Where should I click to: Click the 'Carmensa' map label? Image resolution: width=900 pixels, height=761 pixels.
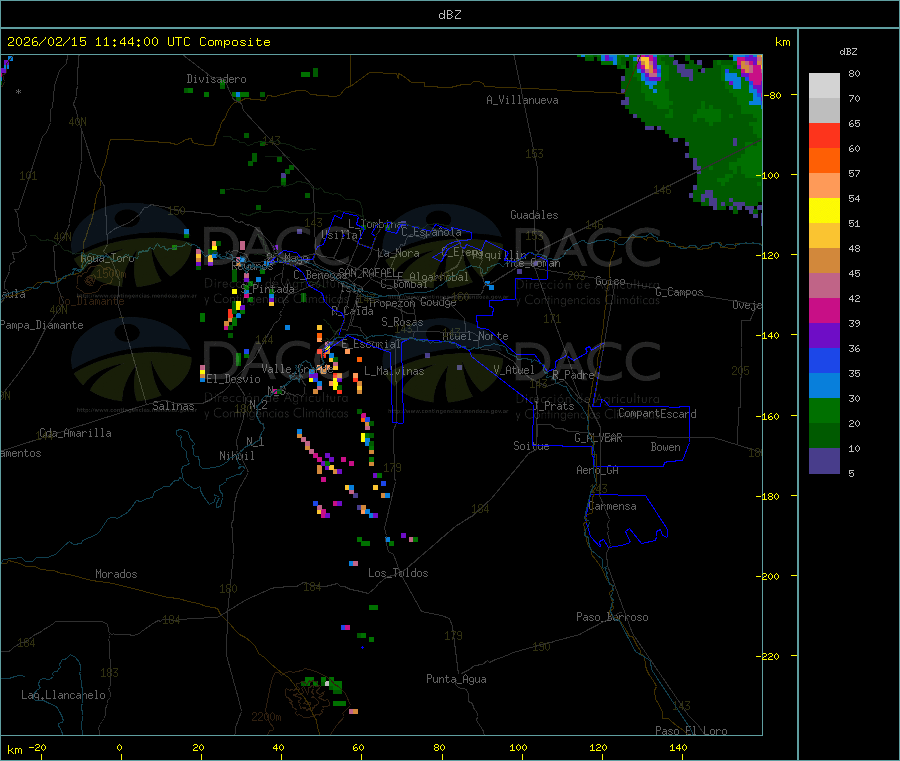(612, 507)
